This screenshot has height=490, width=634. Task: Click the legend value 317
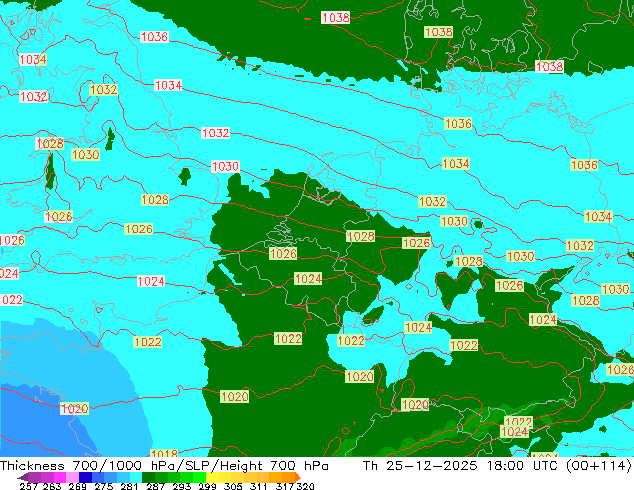pyautogui.click(x=285, y=486)
